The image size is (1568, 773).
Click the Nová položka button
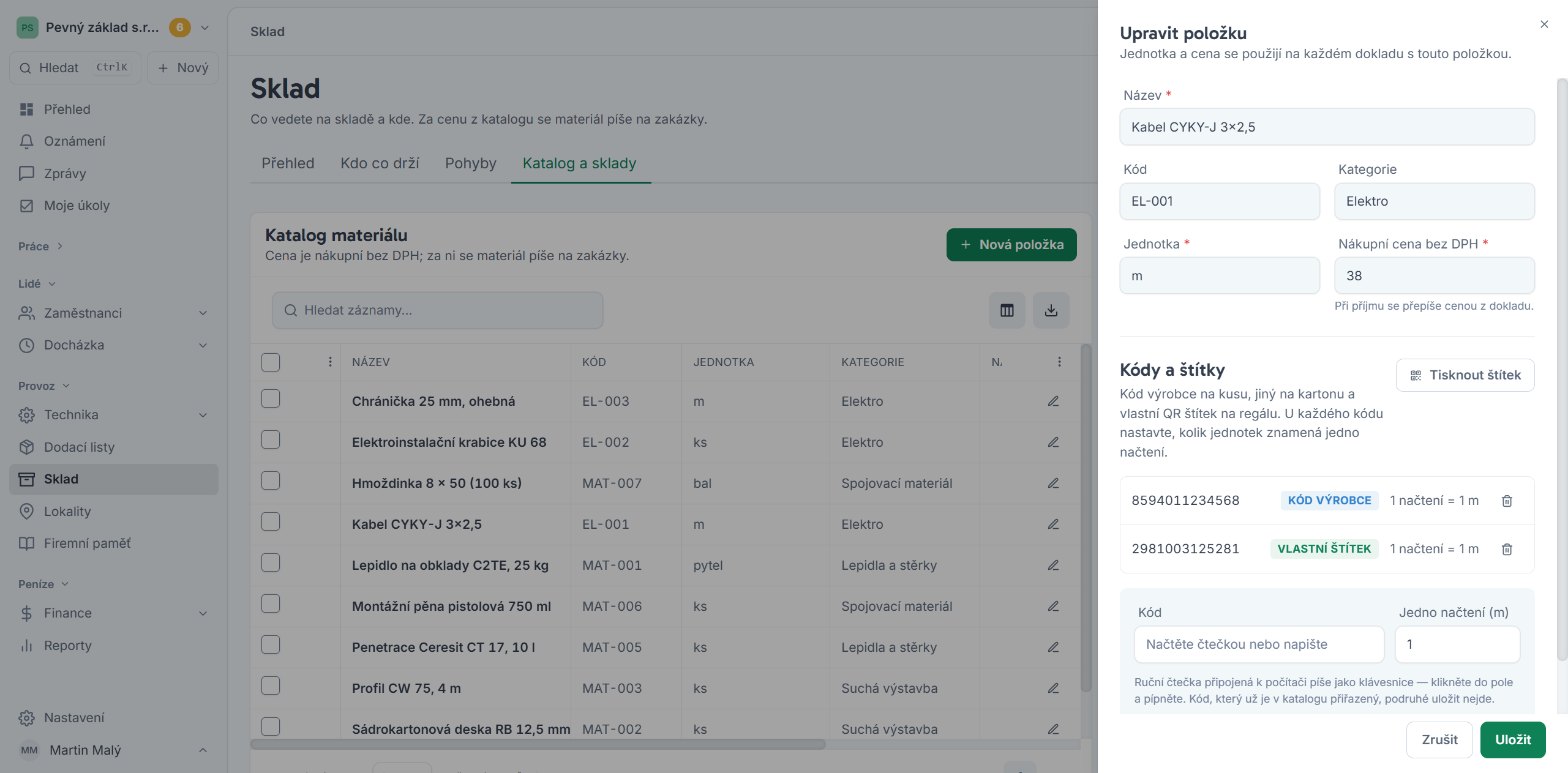pos(1011,245)
